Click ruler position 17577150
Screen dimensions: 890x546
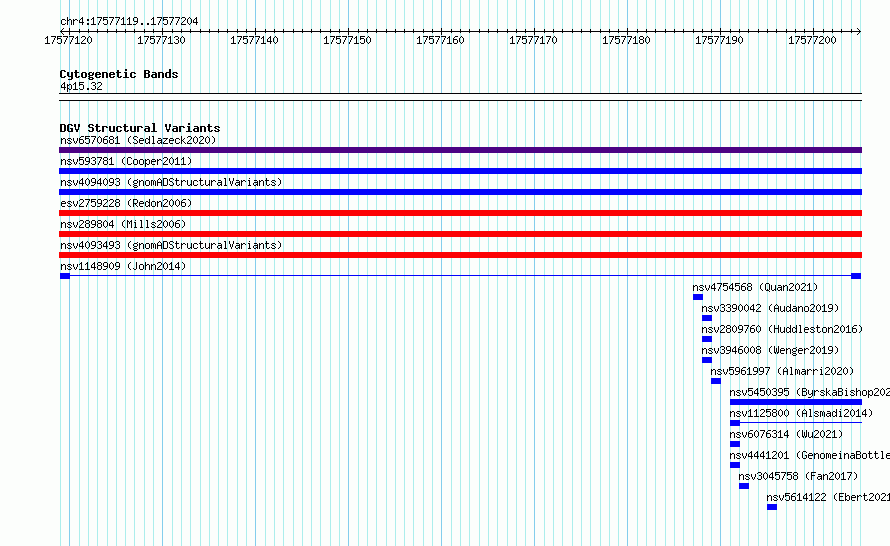347,40
